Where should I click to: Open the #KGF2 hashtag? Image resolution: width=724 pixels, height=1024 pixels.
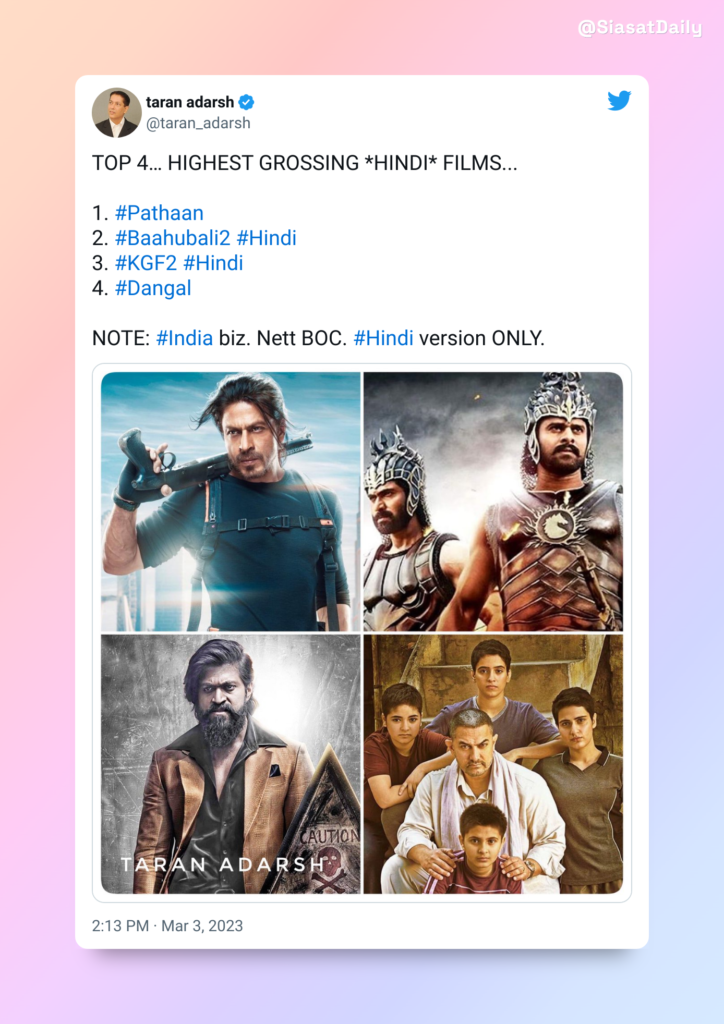(x=146, y=263)
